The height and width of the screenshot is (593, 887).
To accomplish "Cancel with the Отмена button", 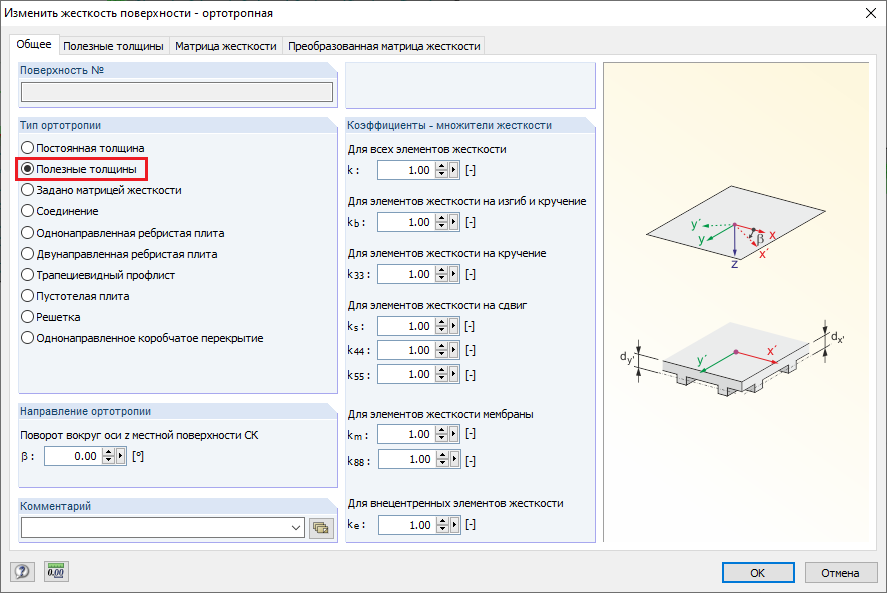I will 840,573.
